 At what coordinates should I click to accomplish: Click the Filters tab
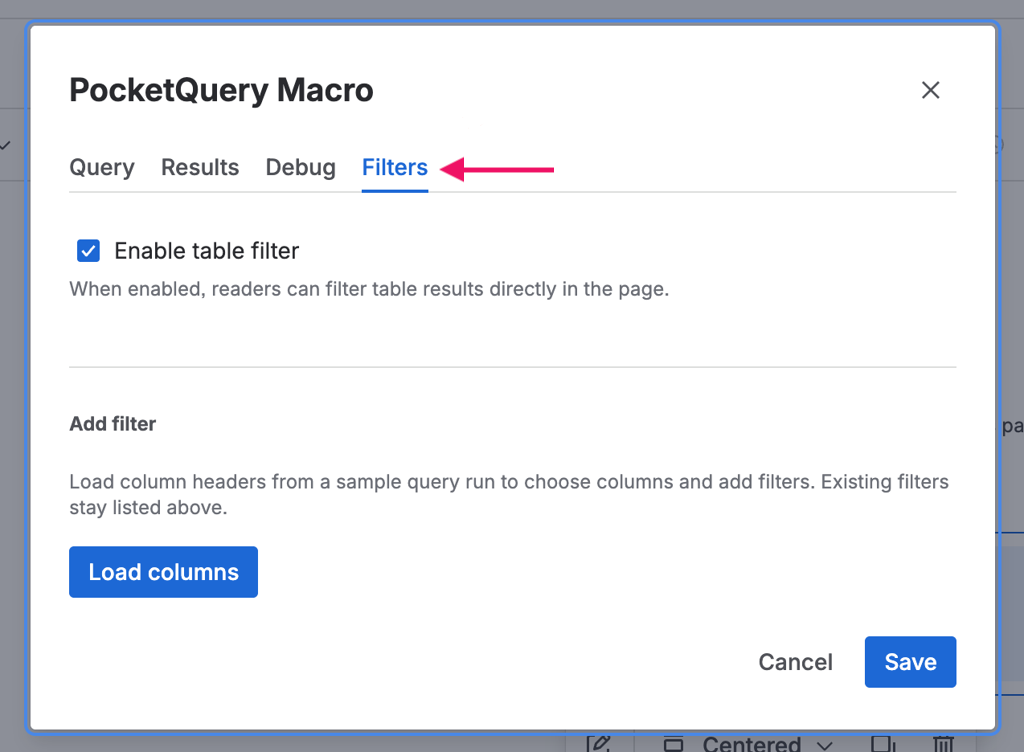(394, 168)
